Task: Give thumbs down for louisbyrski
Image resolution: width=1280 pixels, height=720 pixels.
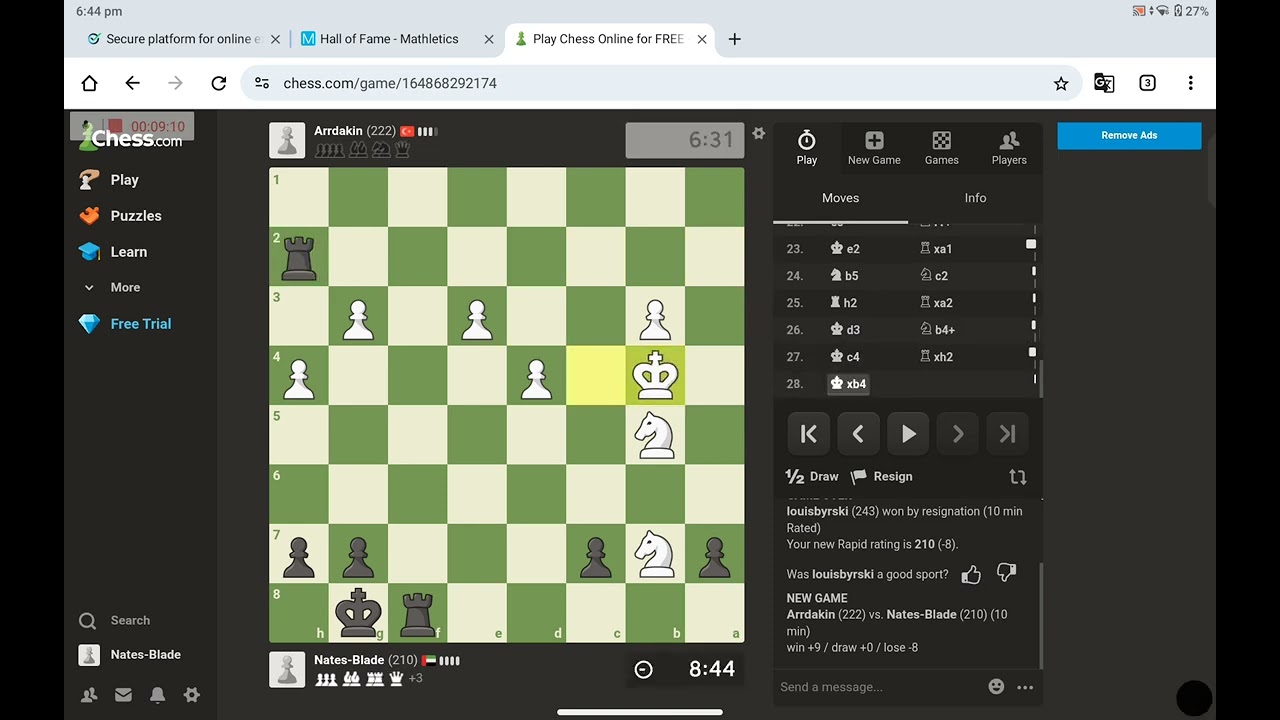Action: click(x=1007, y=573)
